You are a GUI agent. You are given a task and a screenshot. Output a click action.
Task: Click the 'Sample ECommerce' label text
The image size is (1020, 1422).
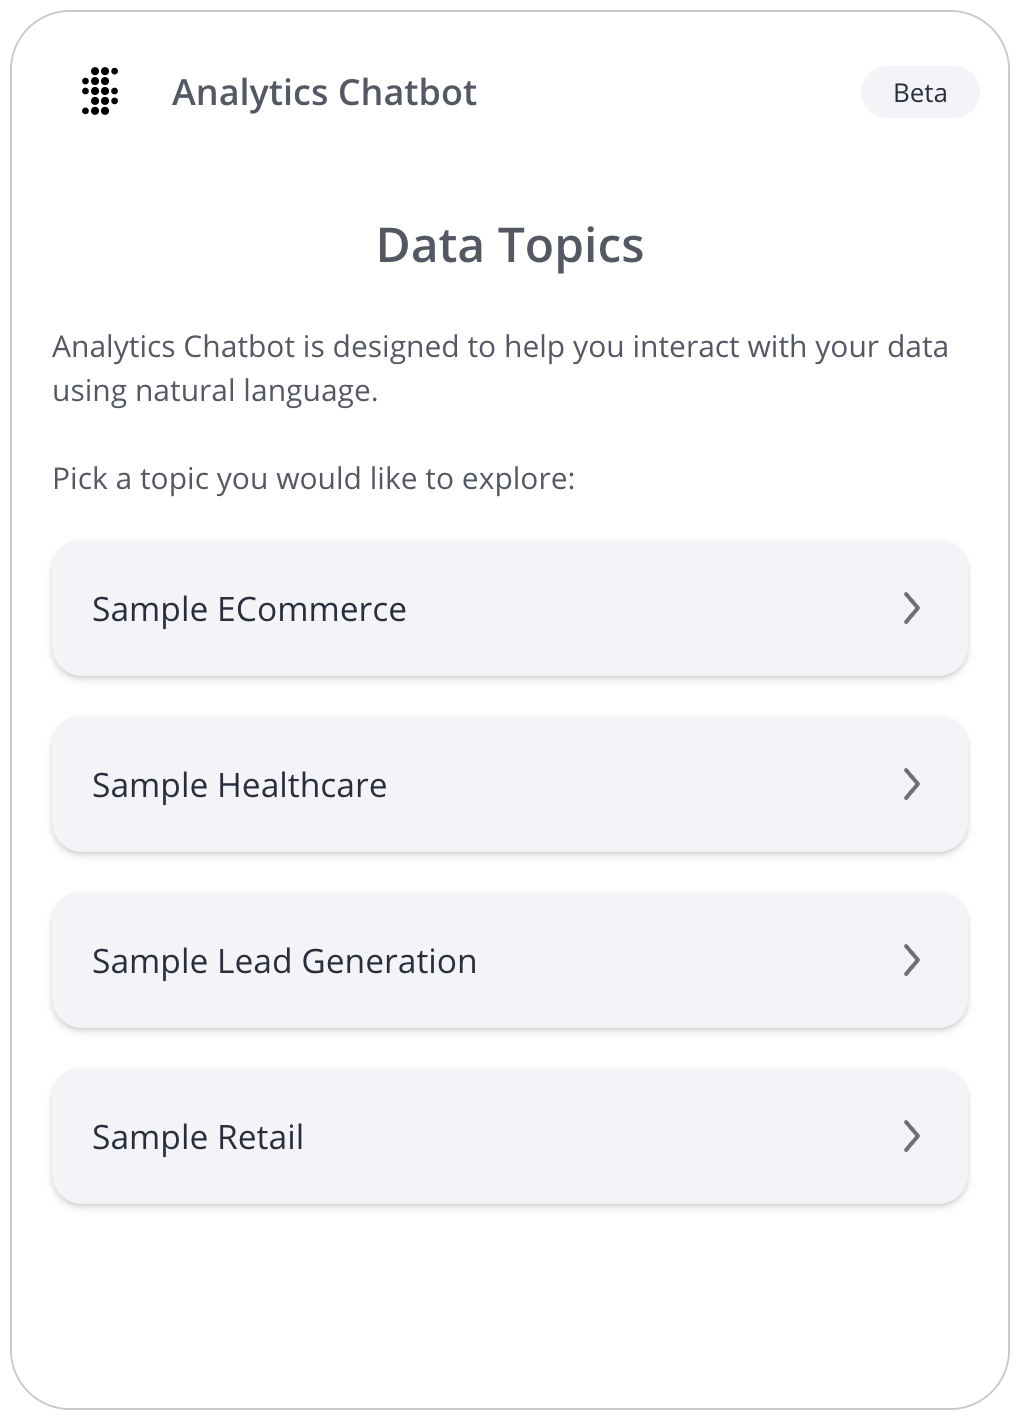coord(249,609)
